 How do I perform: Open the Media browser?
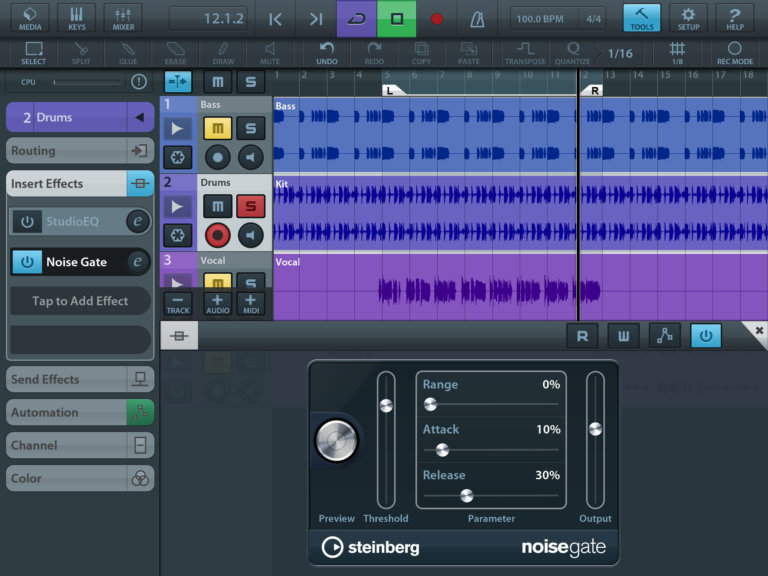(x=30, y=18)
